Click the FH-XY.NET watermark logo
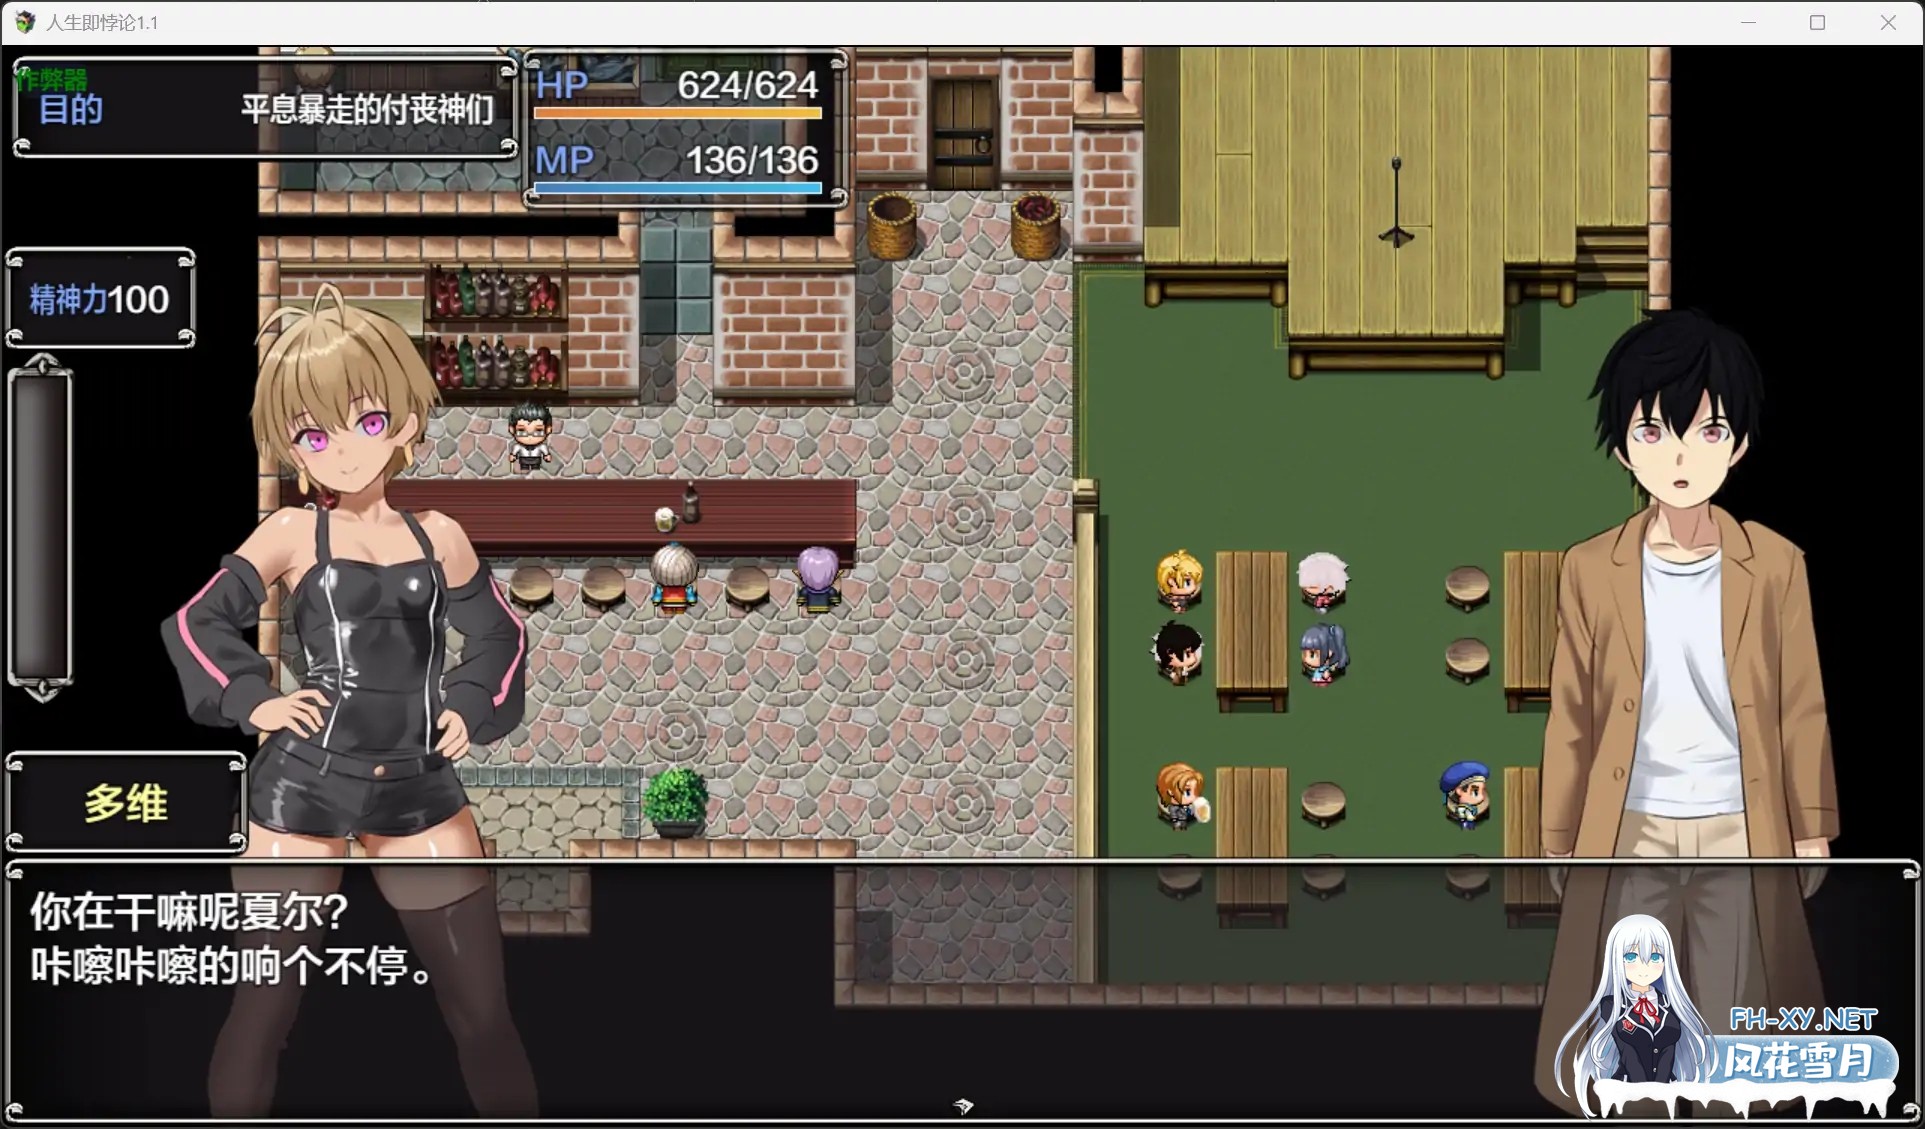 pyautogui.click(x=1800, y=1016)
